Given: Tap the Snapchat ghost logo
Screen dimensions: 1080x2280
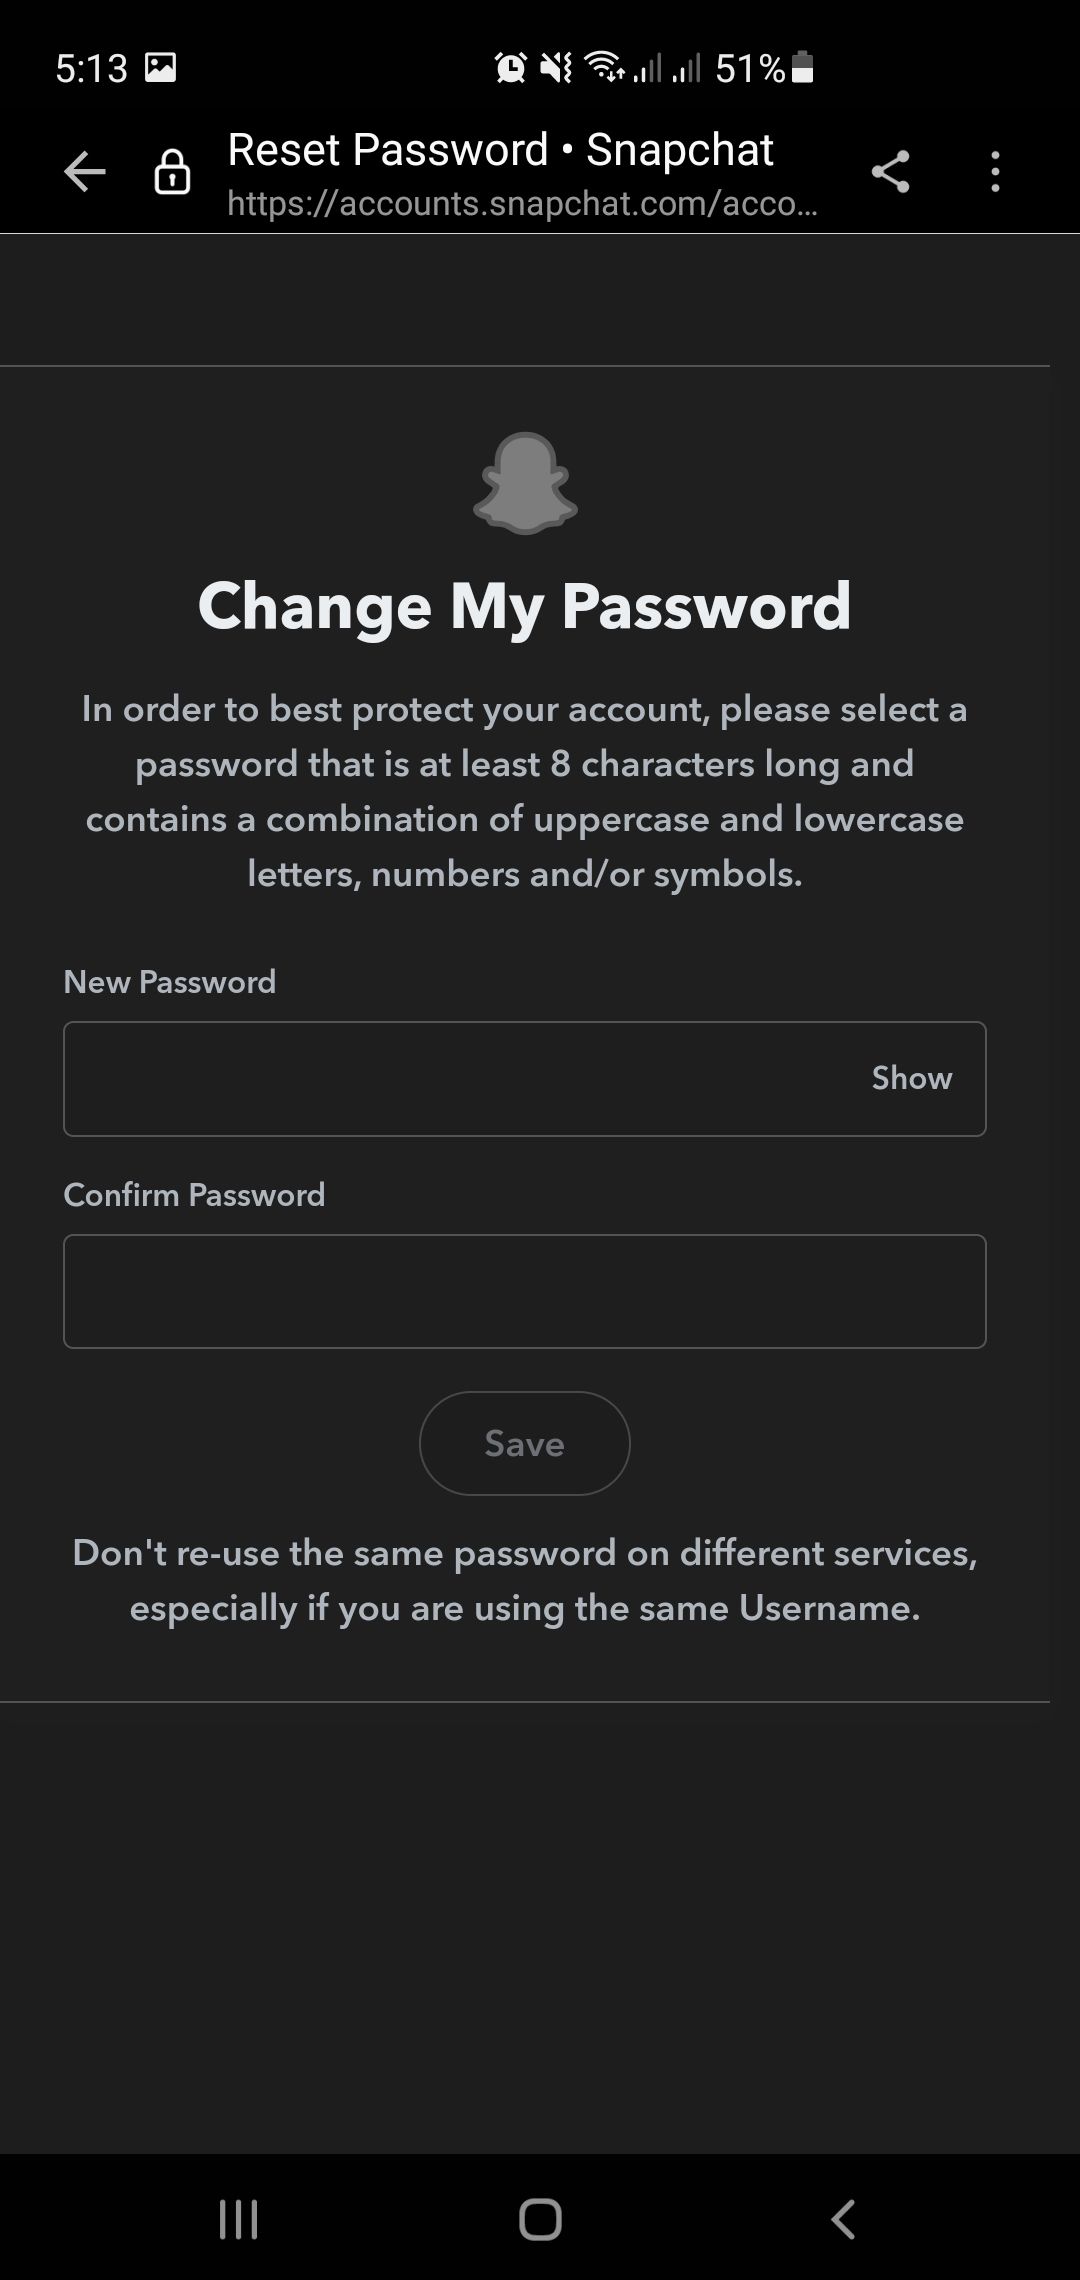Looking at the screenshot, I should pos(525,483).
